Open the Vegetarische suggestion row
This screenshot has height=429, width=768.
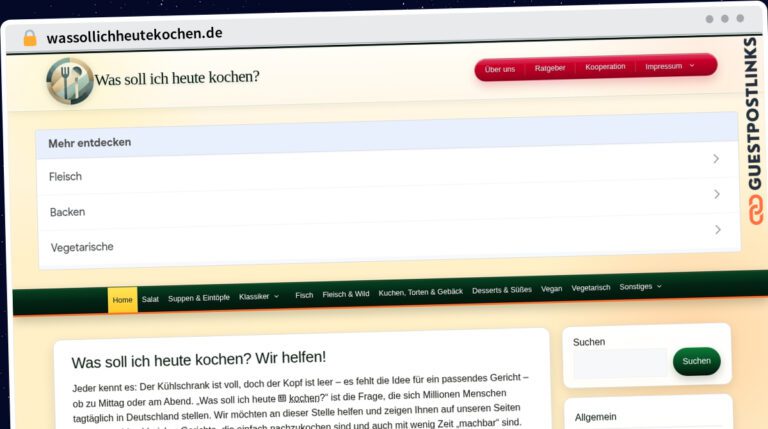pyautogui.click(x=389, y=240)
